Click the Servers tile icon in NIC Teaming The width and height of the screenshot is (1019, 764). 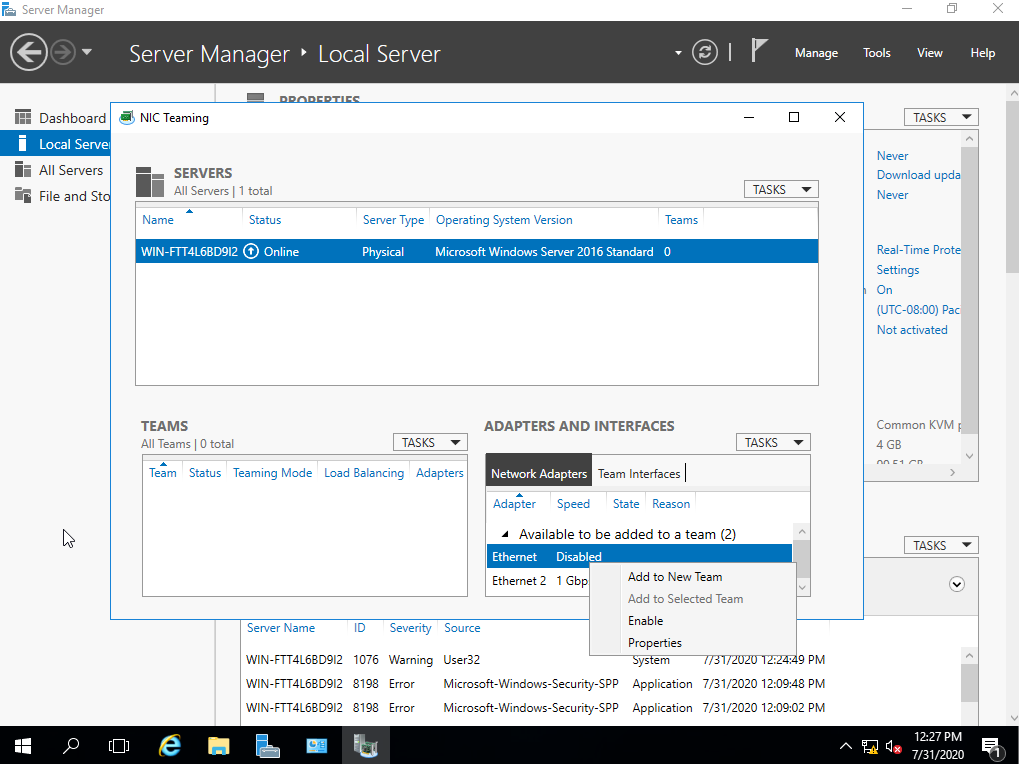[x=150, y=181]
